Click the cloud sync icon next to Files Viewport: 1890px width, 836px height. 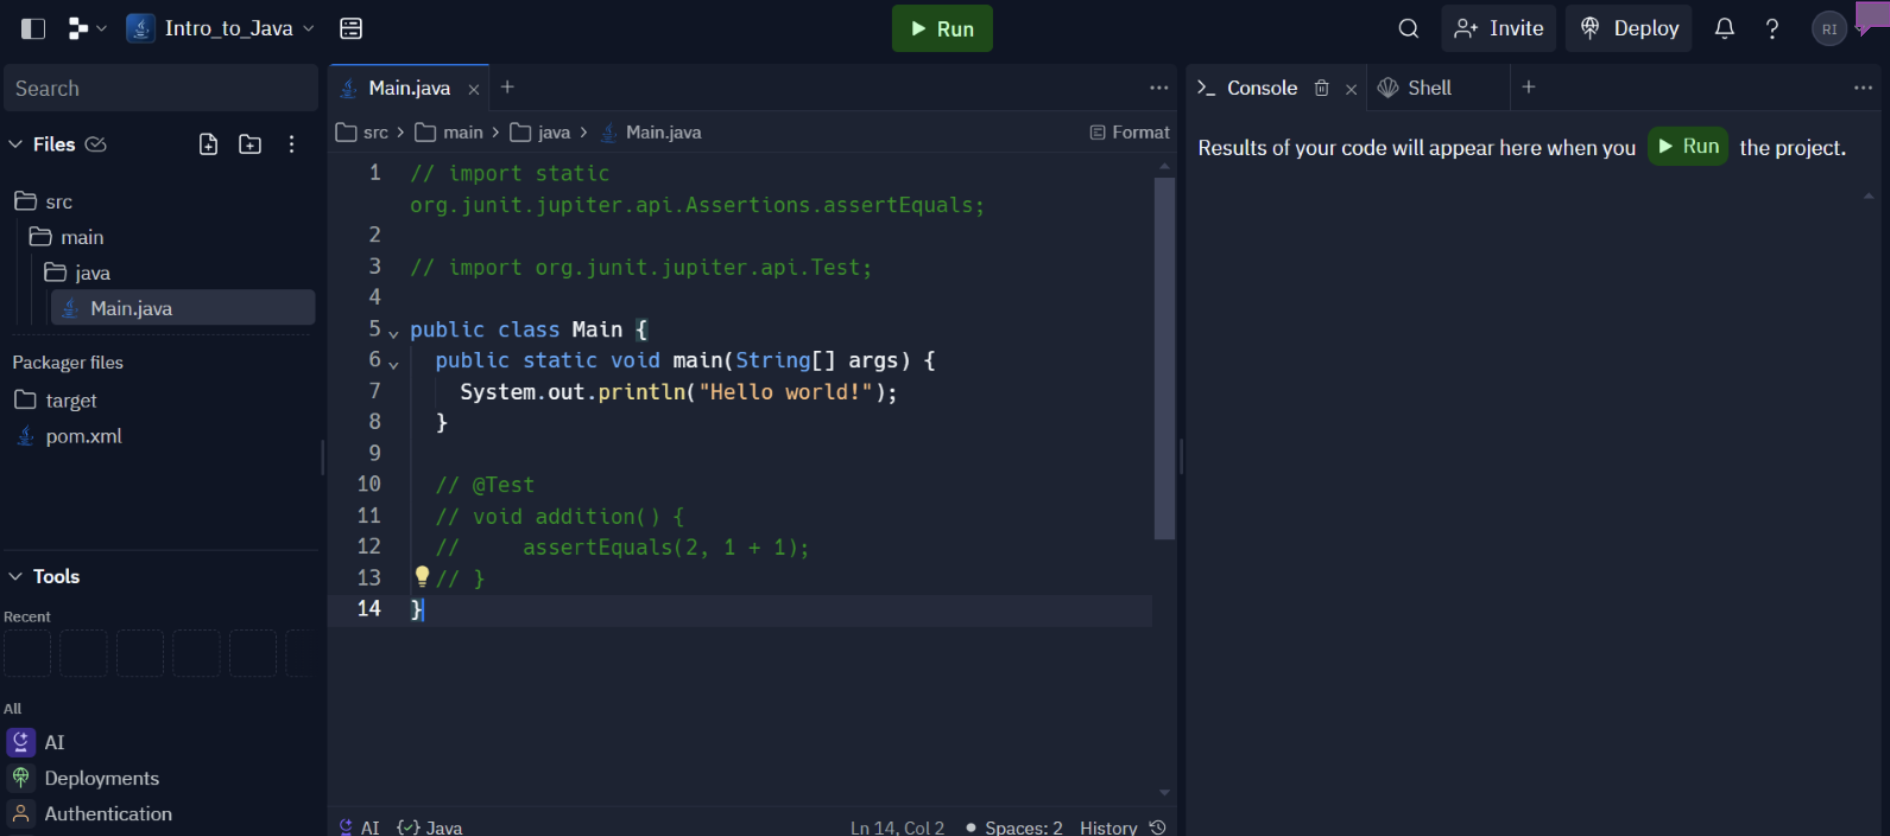95,144
